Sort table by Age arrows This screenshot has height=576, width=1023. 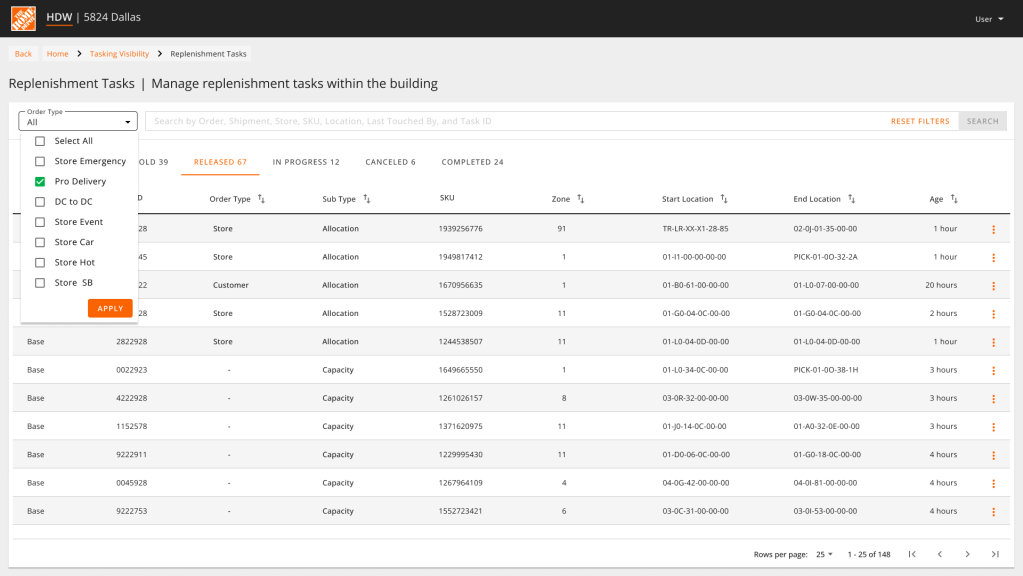tap(954, 199)
